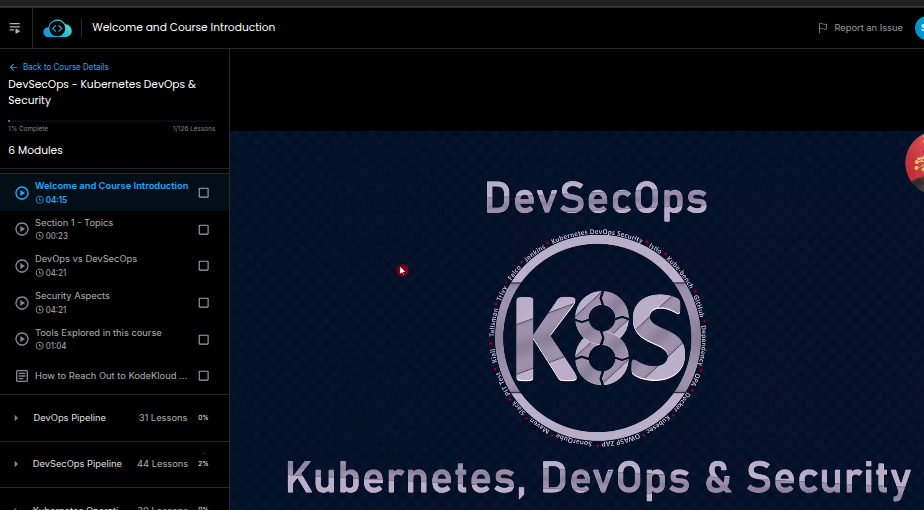
Task: Click the document icon for How to Reach Out
Action: tap(22, 376)
